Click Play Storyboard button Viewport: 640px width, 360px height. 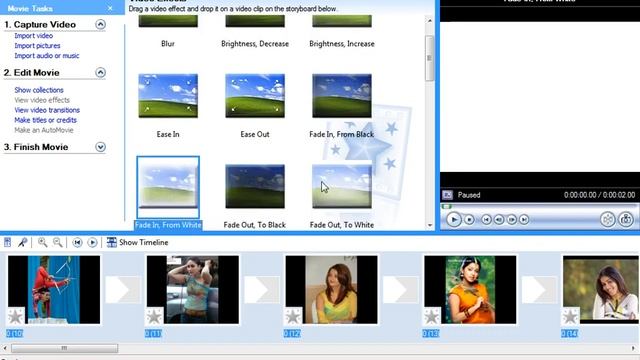93,242
